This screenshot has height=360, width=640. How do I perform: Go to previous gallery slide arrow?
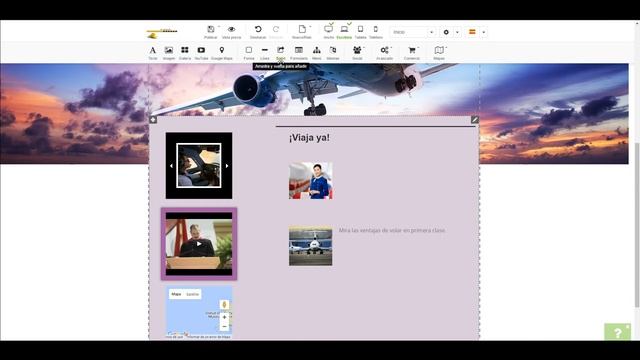[171, 166]
